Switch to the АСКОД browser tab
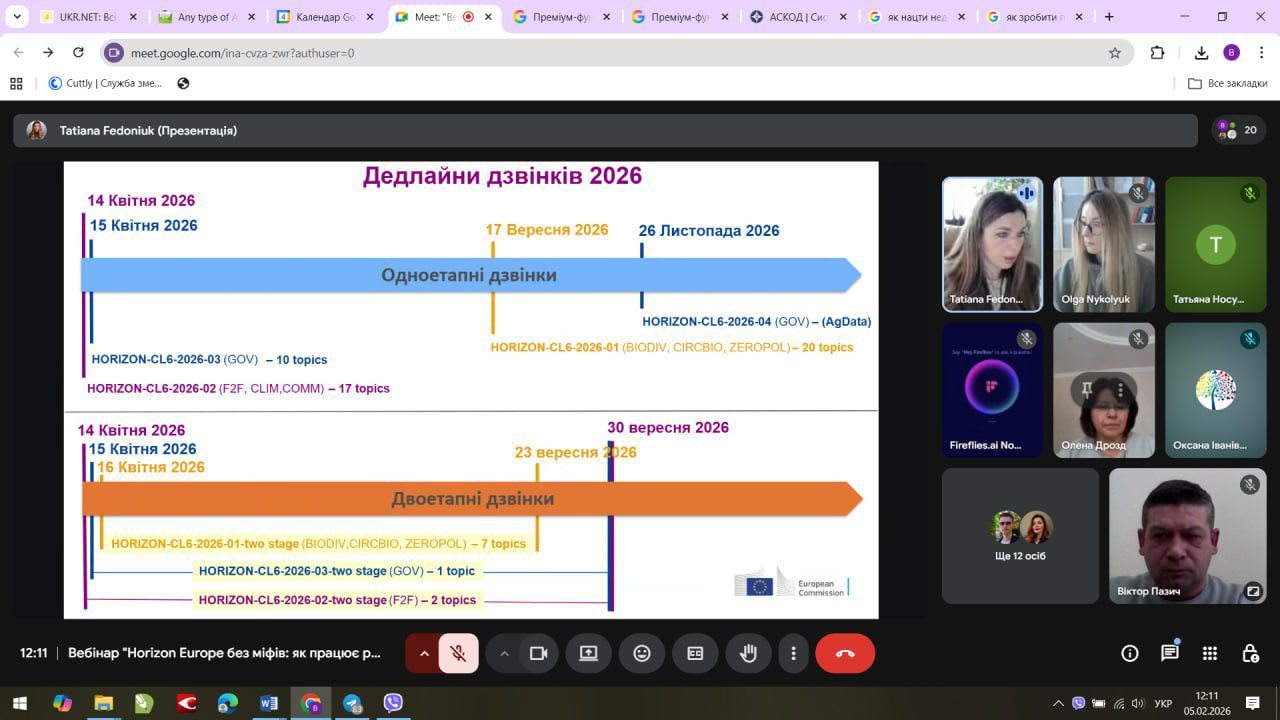 pyautogui.click(x=798, y=17)
